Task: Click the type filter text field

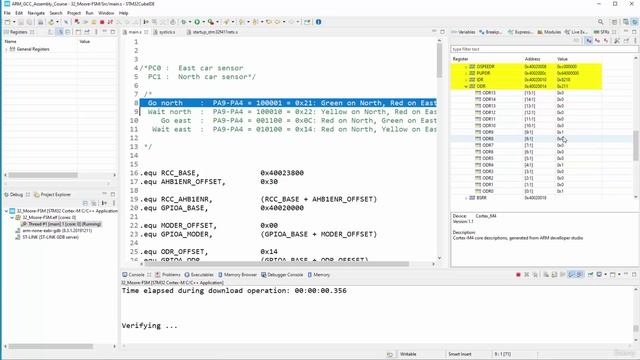Action: [x=544, y=49]
